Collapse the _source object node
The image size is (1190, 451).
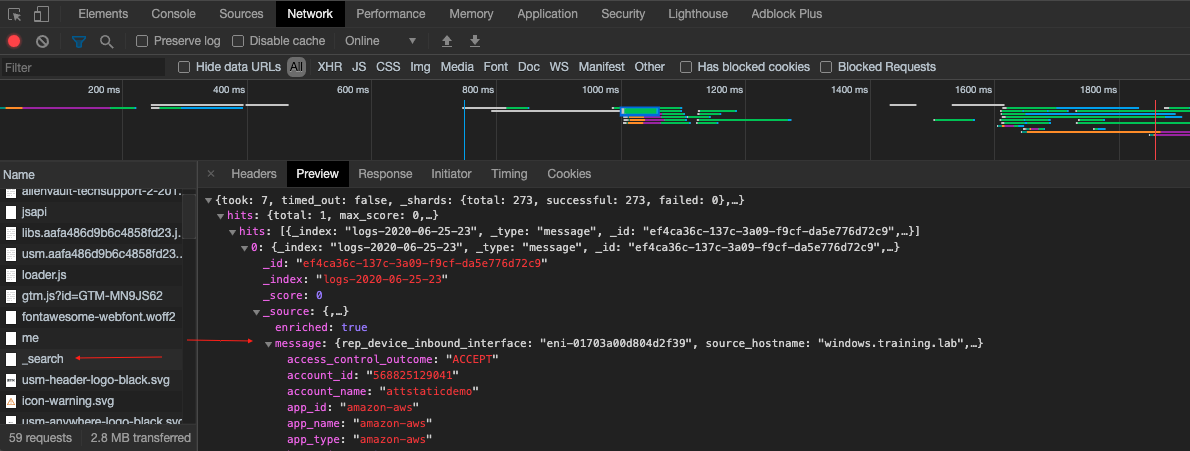pyautogui.click(x=257, y=311)
